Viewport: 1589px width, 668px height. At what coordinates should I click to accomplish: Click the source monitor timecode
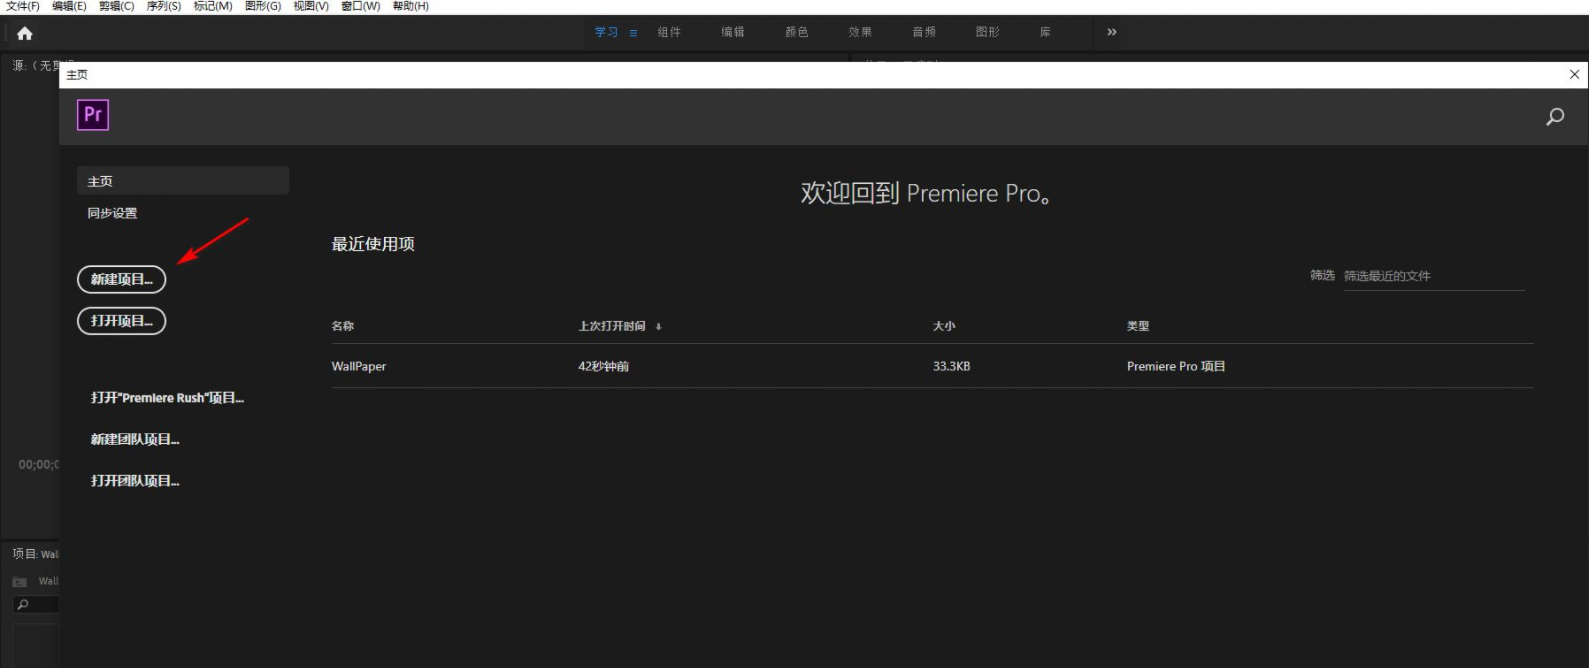click(x=38, y=465)
